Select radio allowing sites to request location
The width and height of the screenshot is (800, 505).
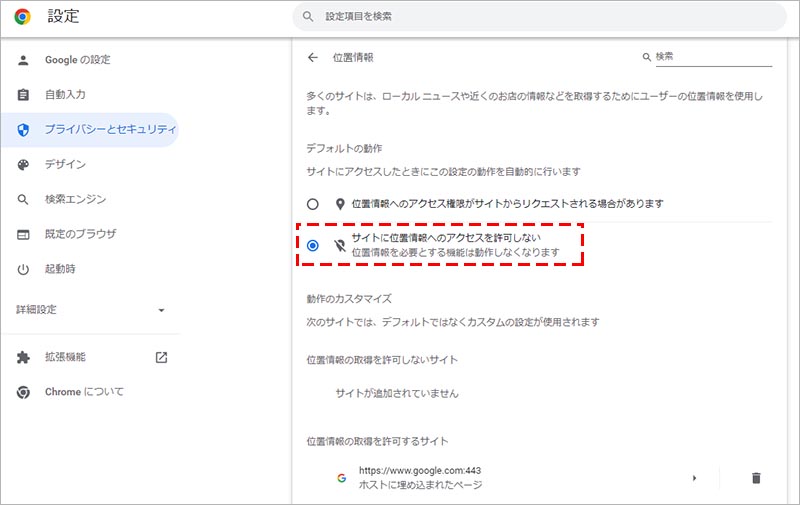[313, 204]
